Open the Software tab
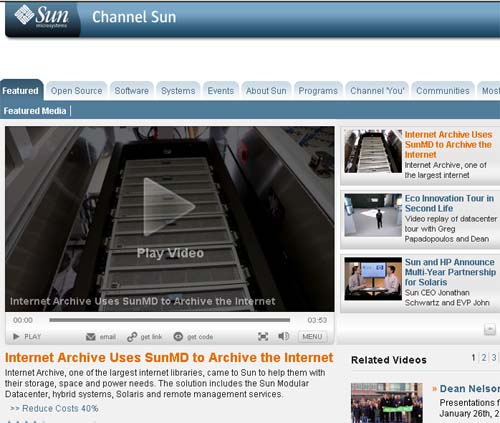Screen dimensions: 500x423 pyautogui.click(x=132, y=91)
